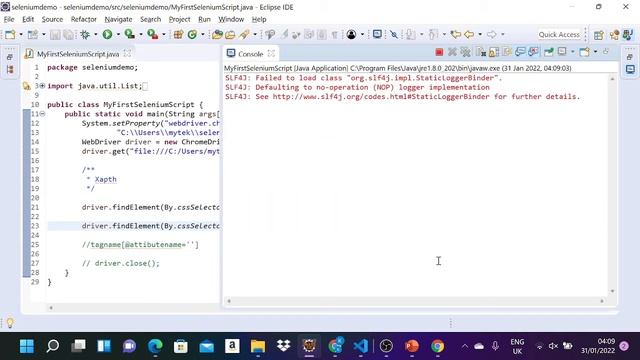Viewport: 640px width, 360px height.
Task: Click the Search flashlight toolbar icon
Action: coord(244,35)
